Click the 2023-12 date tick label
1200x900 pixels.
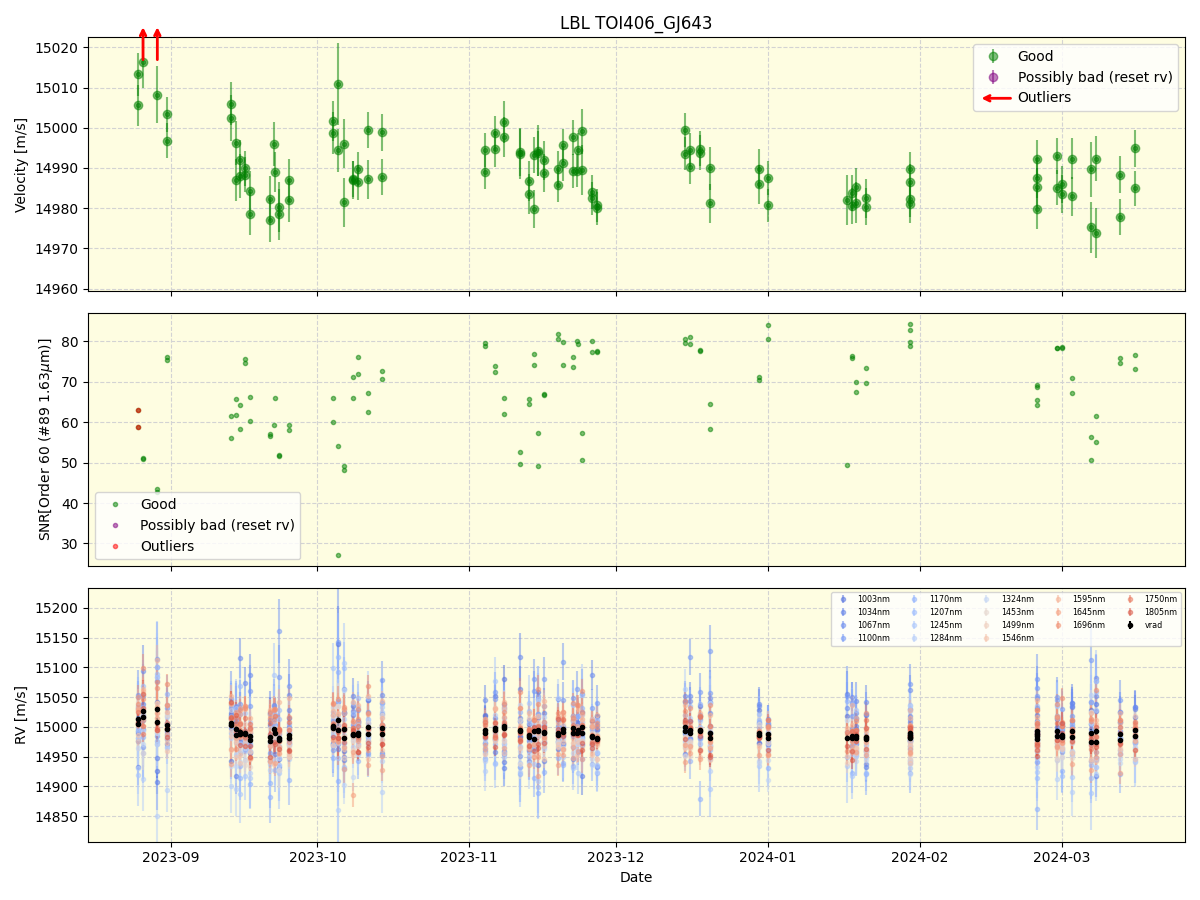(x=616, y=857)
